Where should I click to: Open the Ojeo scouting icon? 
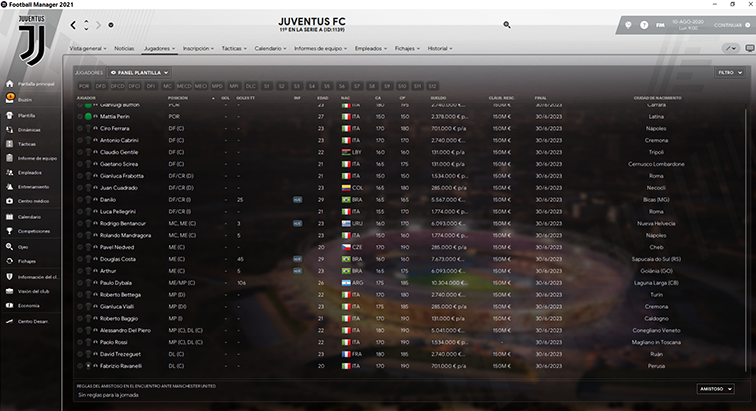pos(10,247)
